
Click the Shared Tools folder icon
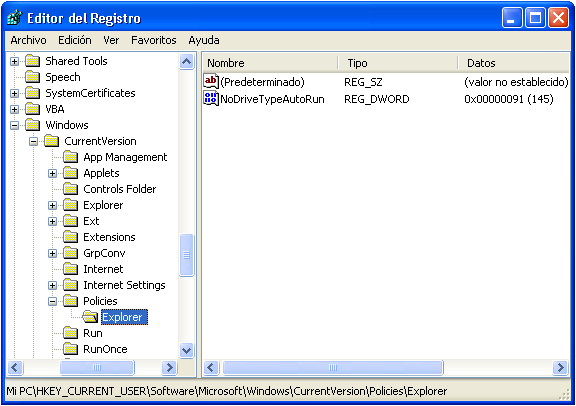pyautogui.click(x=33, y=61)
